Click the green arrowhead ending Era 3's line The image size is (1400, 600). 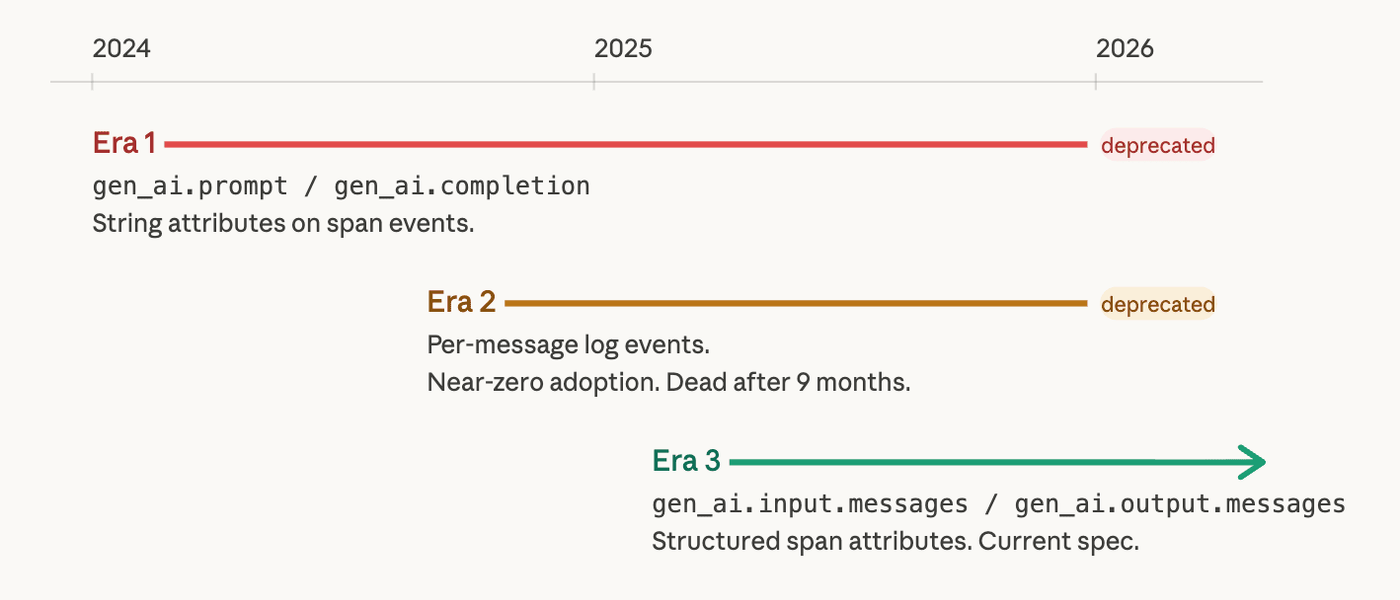coord(1252,462)
